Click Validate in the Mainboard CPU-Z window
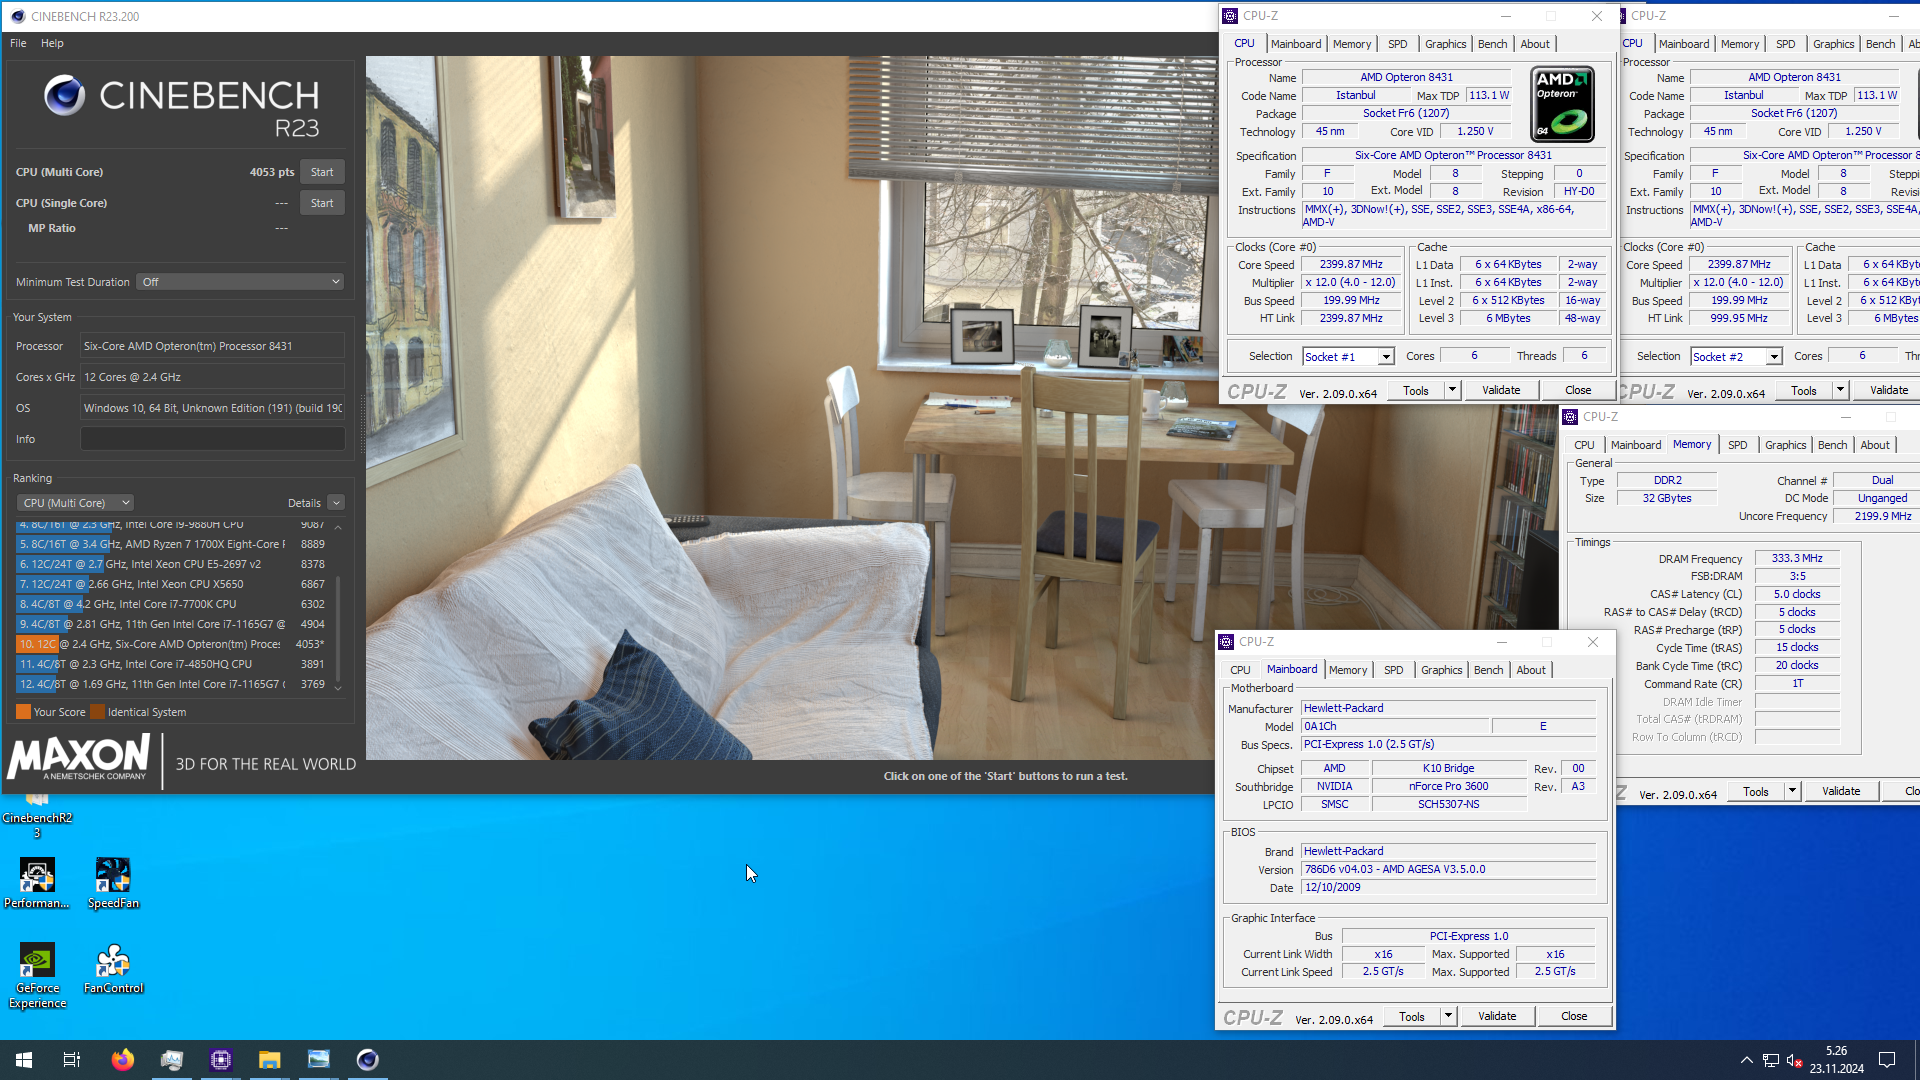The image size is (1920, 1080). point(1497,1016)
